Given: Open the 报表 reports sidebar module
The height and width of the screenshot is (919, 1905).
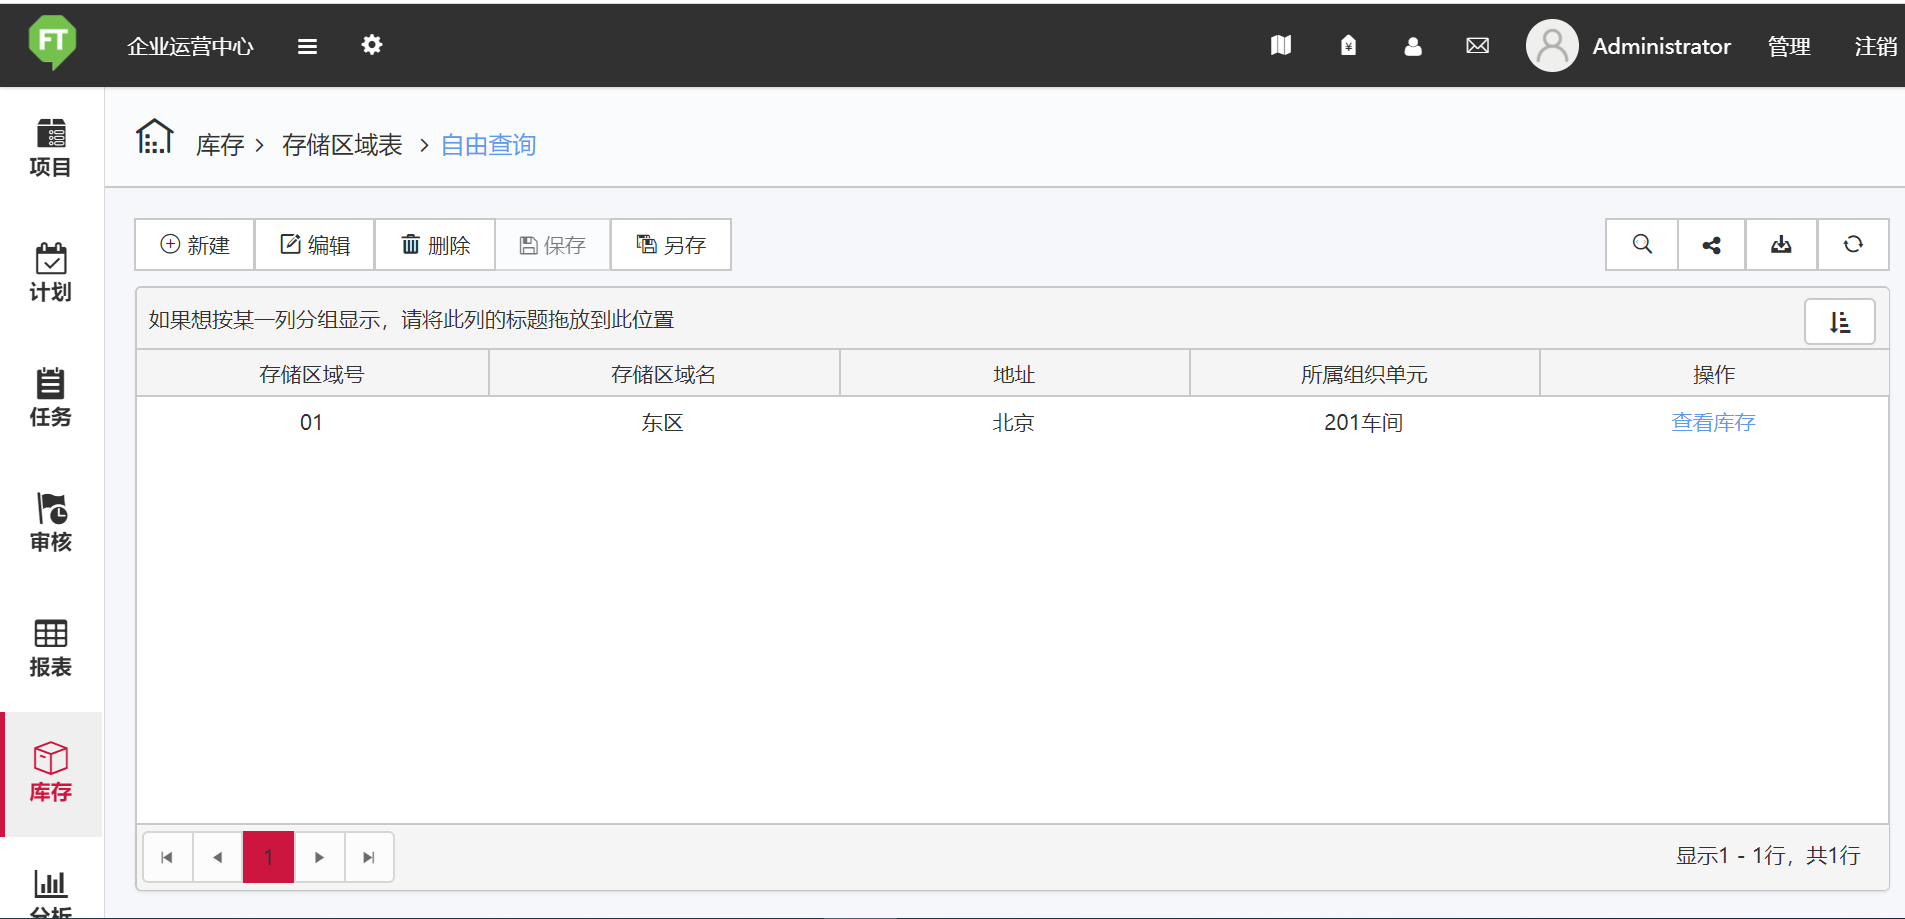Looking at the screenshot, I should [51, 648].
